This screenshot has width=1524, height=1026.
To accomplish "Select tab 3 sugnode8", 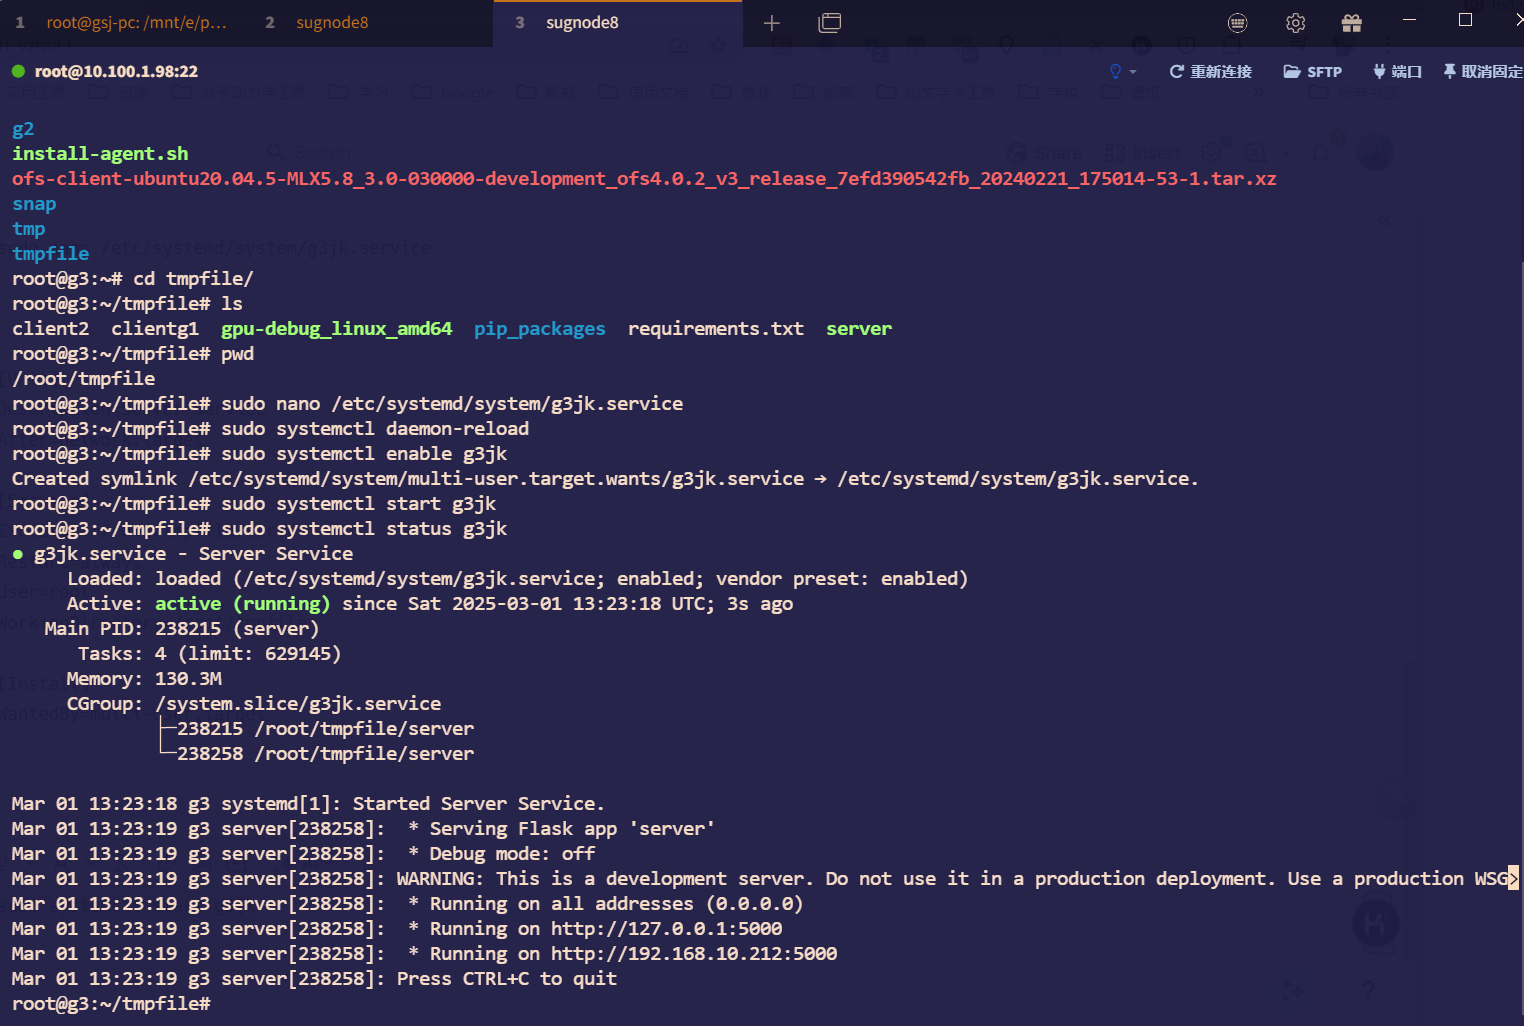I will point(618,22).
